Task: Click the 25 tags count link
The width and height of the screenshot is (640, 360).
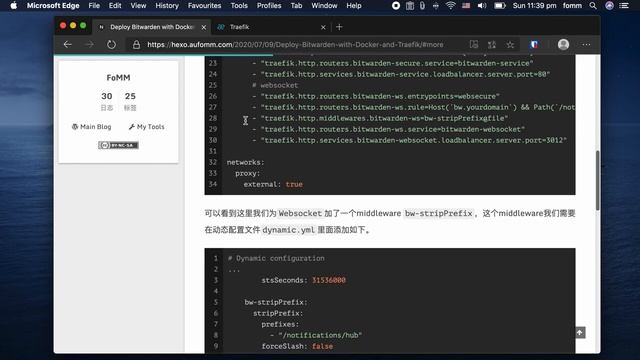Action: 130,101
